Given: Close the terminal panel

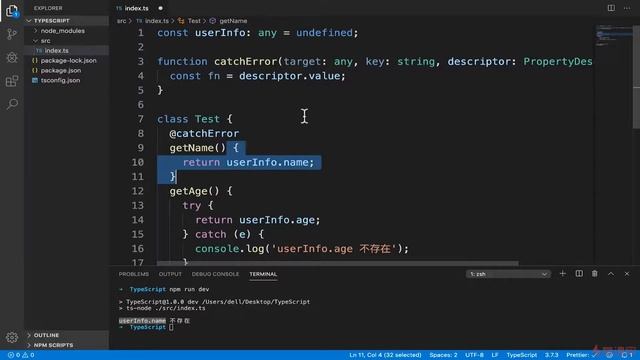Looking at the screenshot, I should 627,274.
